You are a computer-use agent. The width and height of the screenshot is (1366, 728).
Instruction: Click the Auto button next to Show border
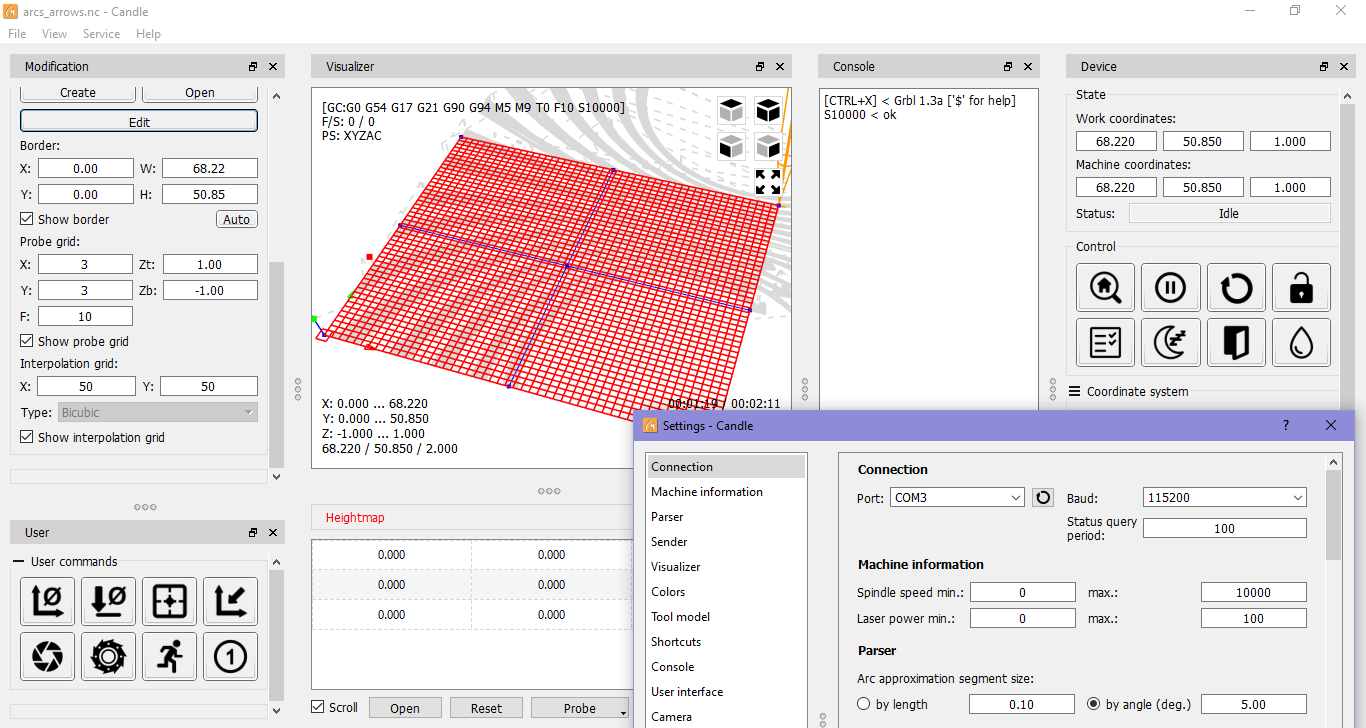pos(236,218)
